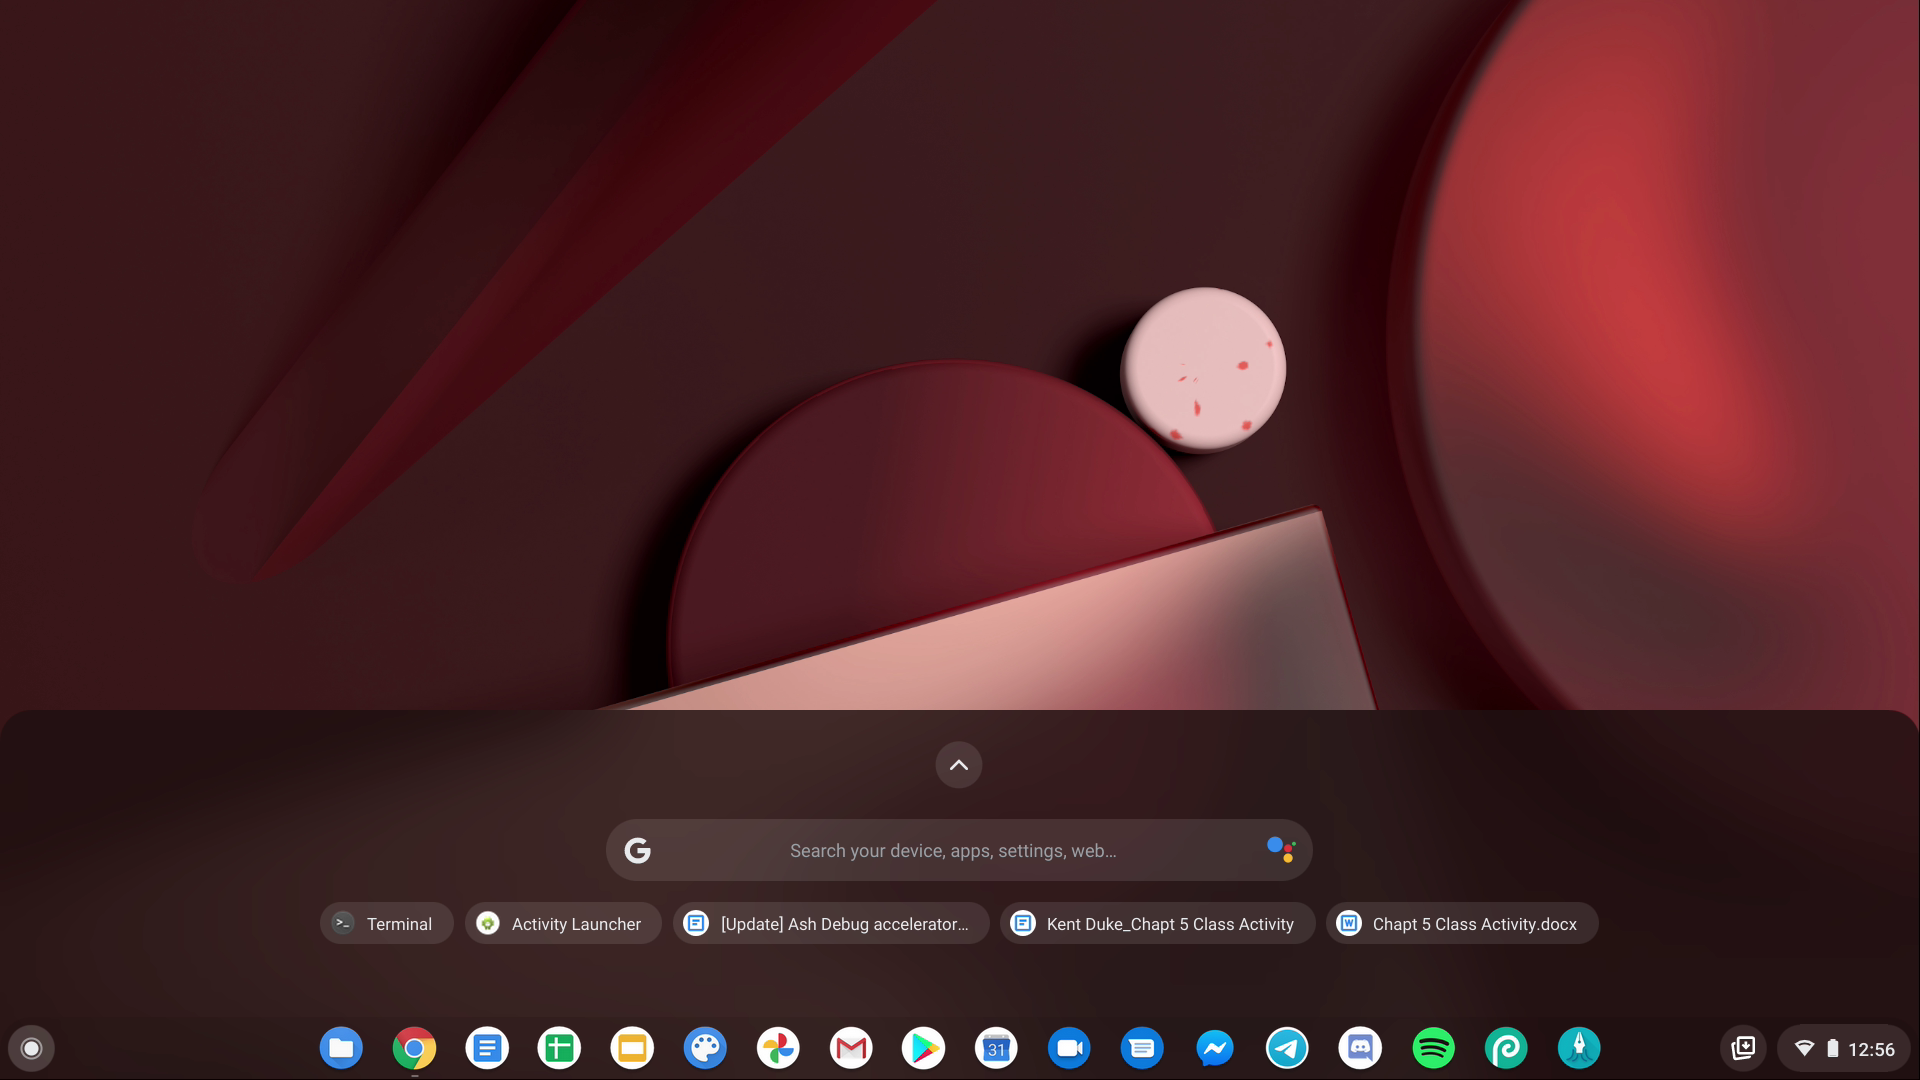Open Google Docs from the shelf
The image size is (1920, 1080).
point(487,1047)
